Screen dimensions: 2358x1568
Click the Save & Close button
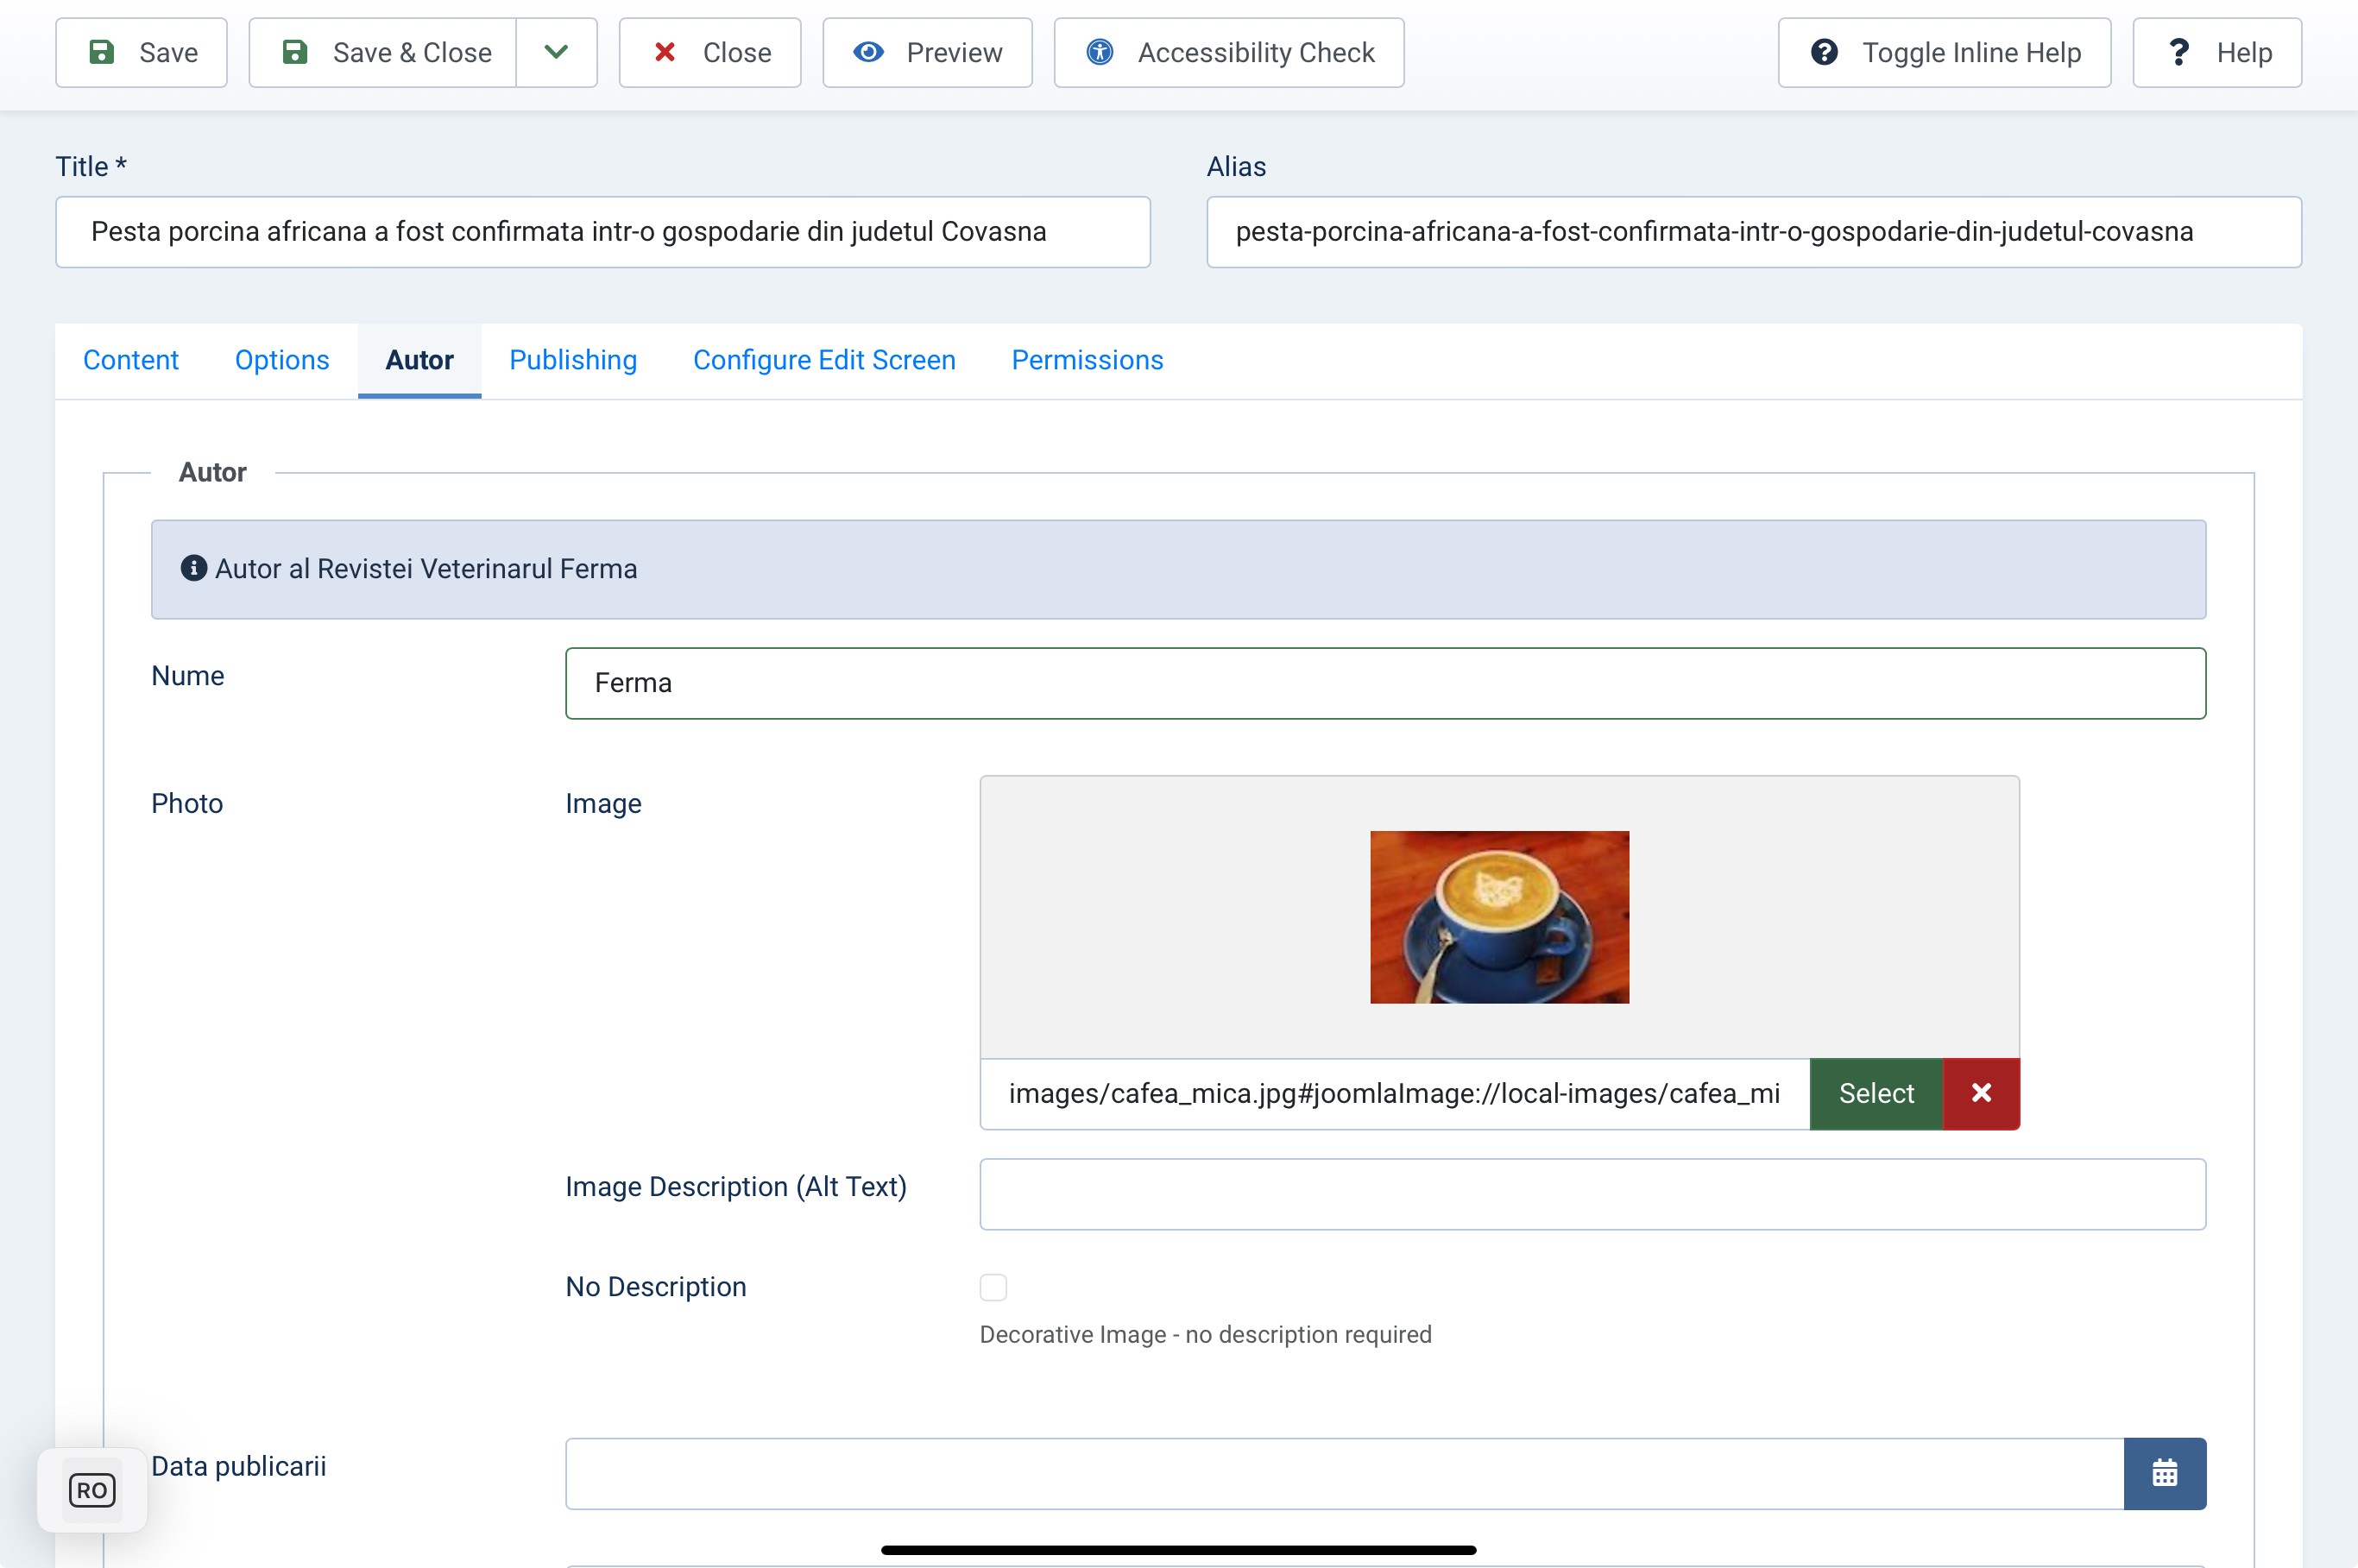tap(386, 52)
